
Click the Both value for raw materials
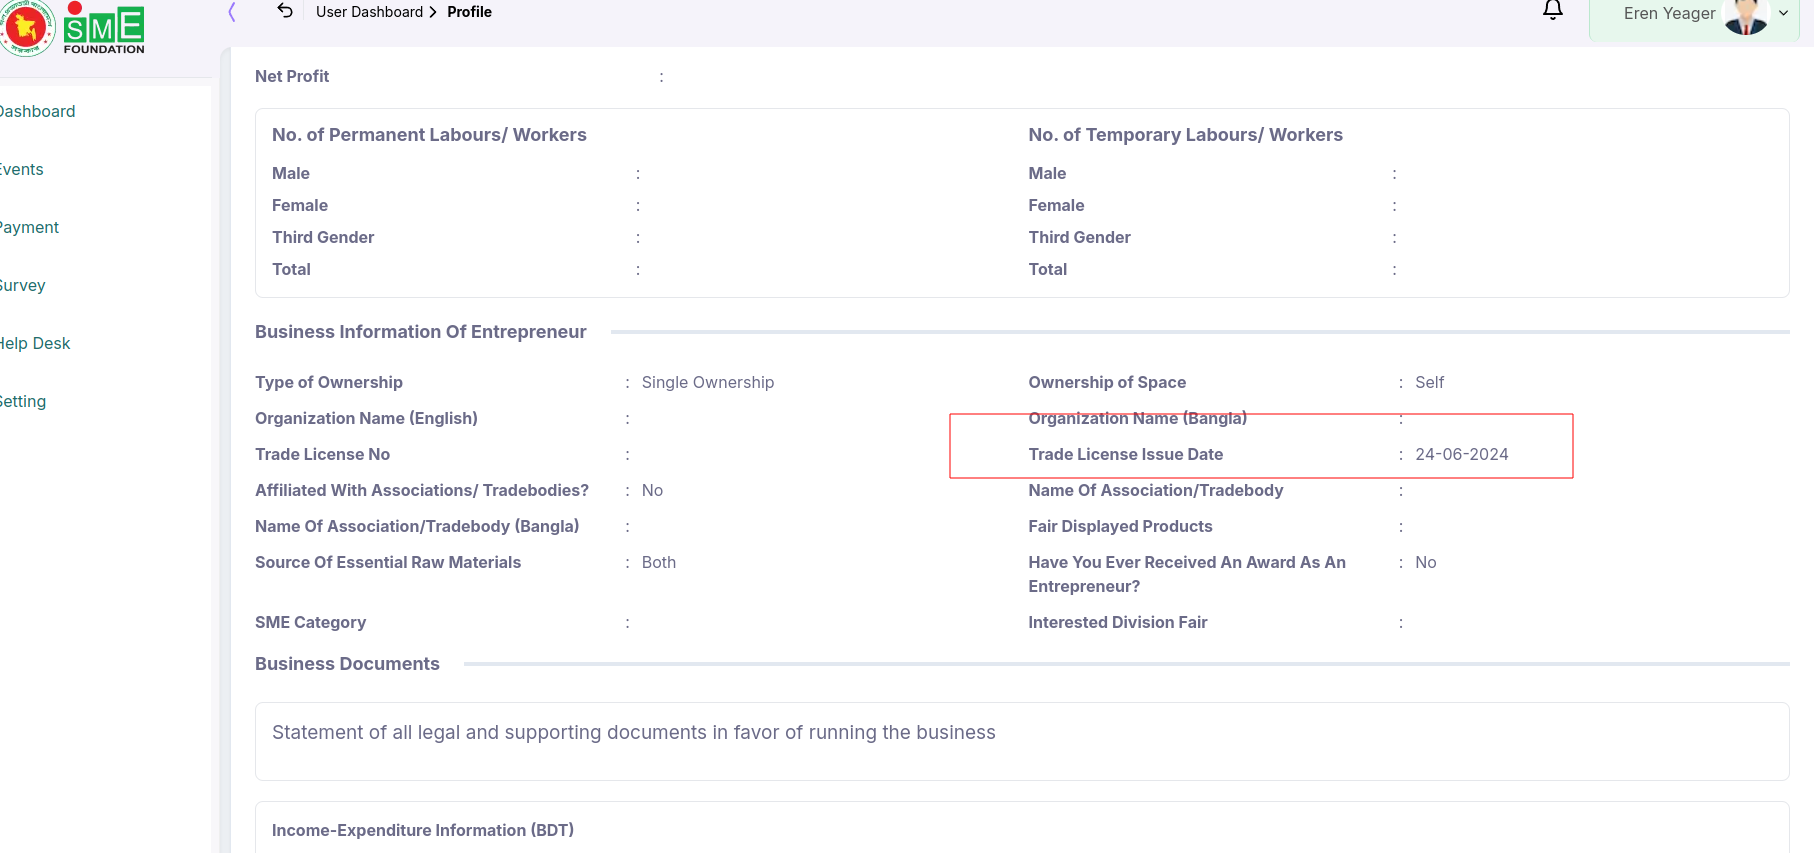pyautogui.click(x=658, y=562)
